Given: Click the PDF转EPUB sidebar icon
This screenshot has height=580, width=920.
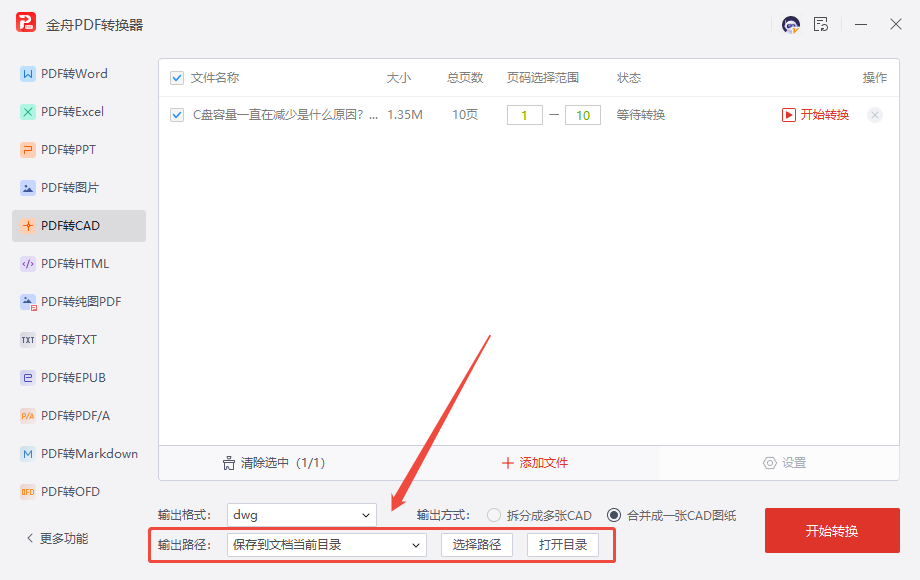Looking at the screenshot, I should click(28, 378).
